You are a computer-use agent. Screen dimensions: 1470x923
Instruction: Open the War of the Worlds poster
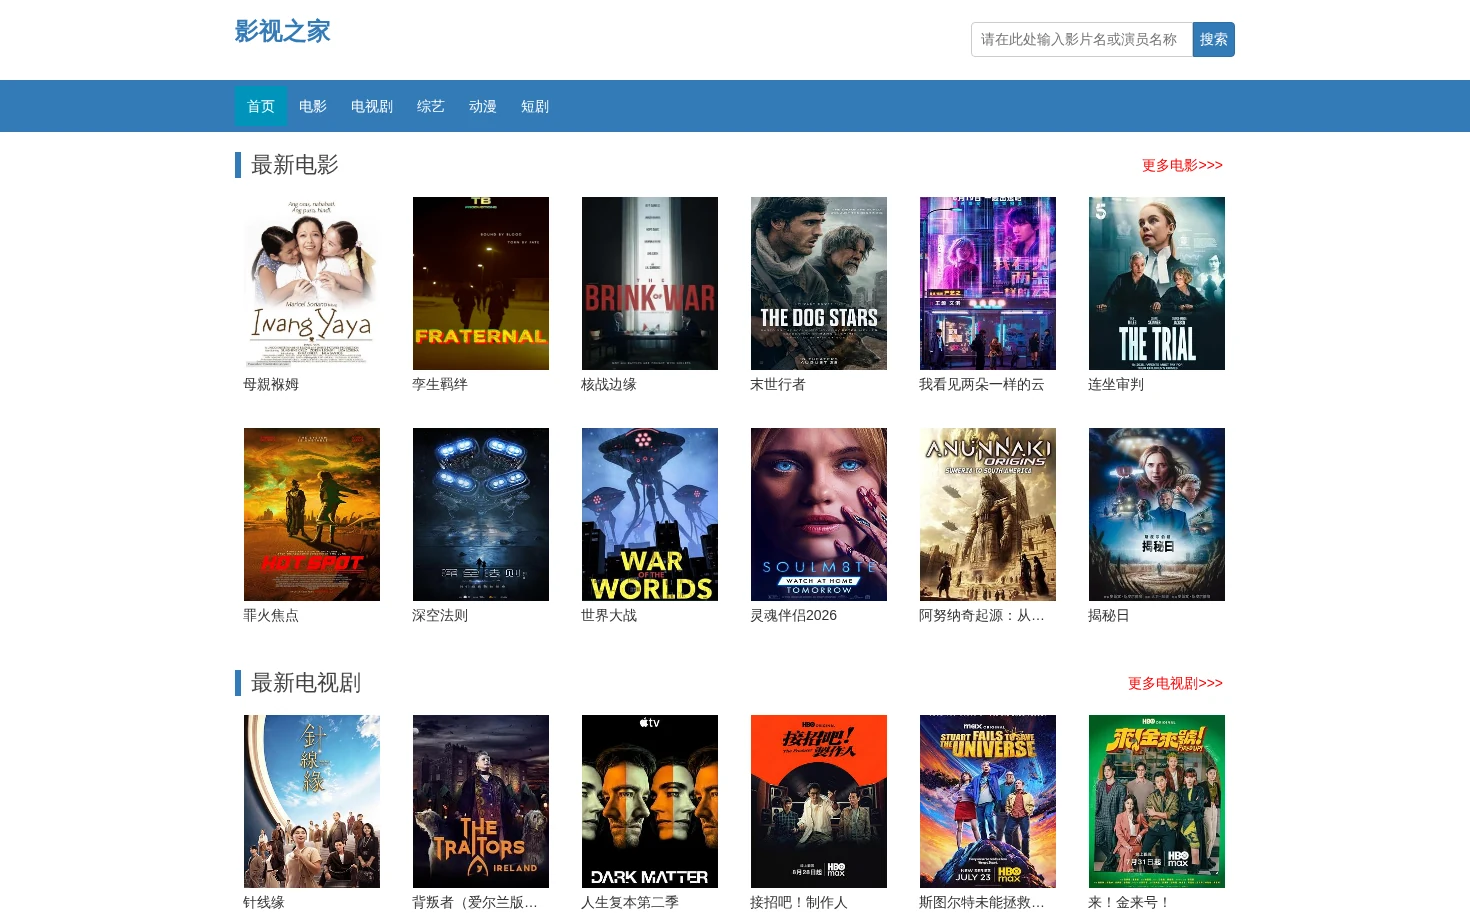[650, 514]
